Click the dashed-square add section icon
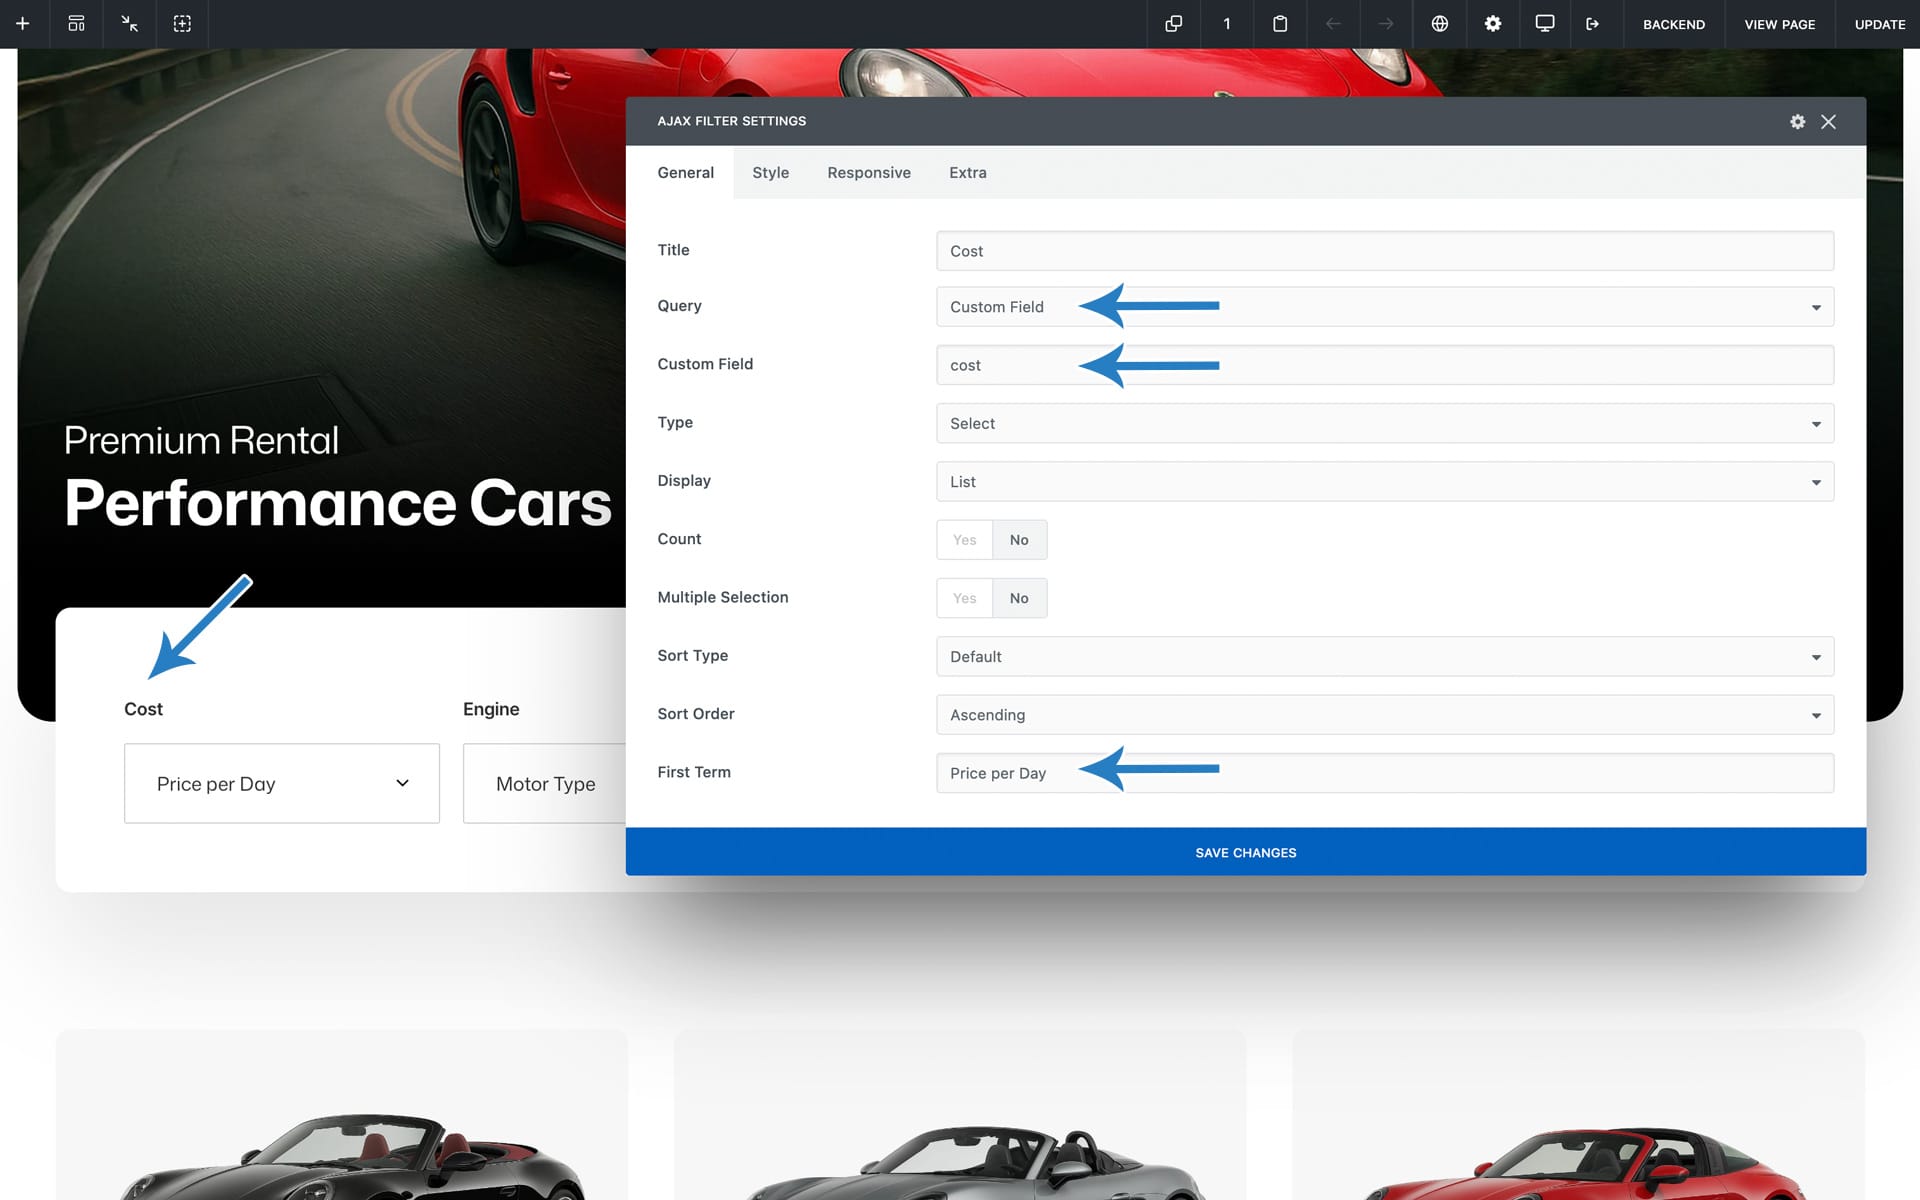This screenshot has width=1920, height=1200. click(x=182, y=24)
